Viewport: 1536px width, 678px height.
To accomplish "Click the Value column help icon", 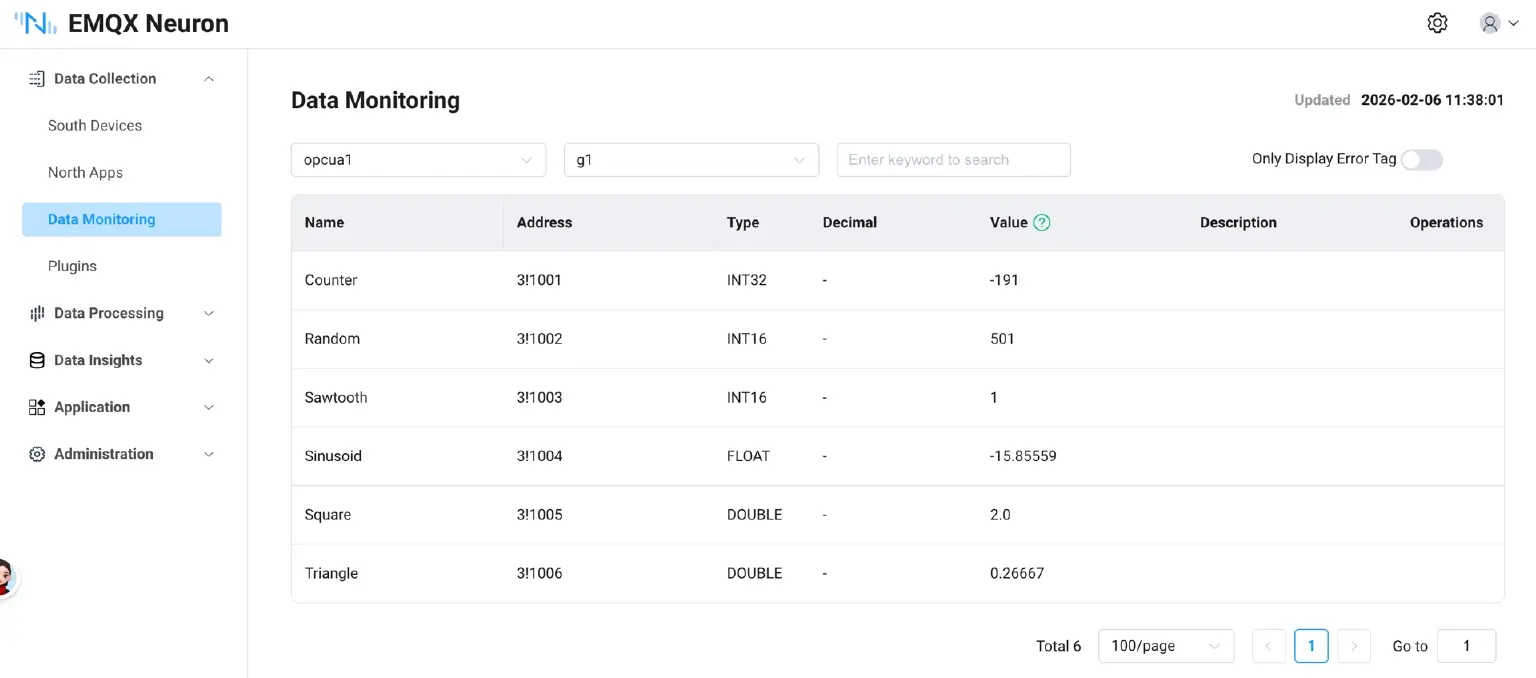I will click(1041, 222).
